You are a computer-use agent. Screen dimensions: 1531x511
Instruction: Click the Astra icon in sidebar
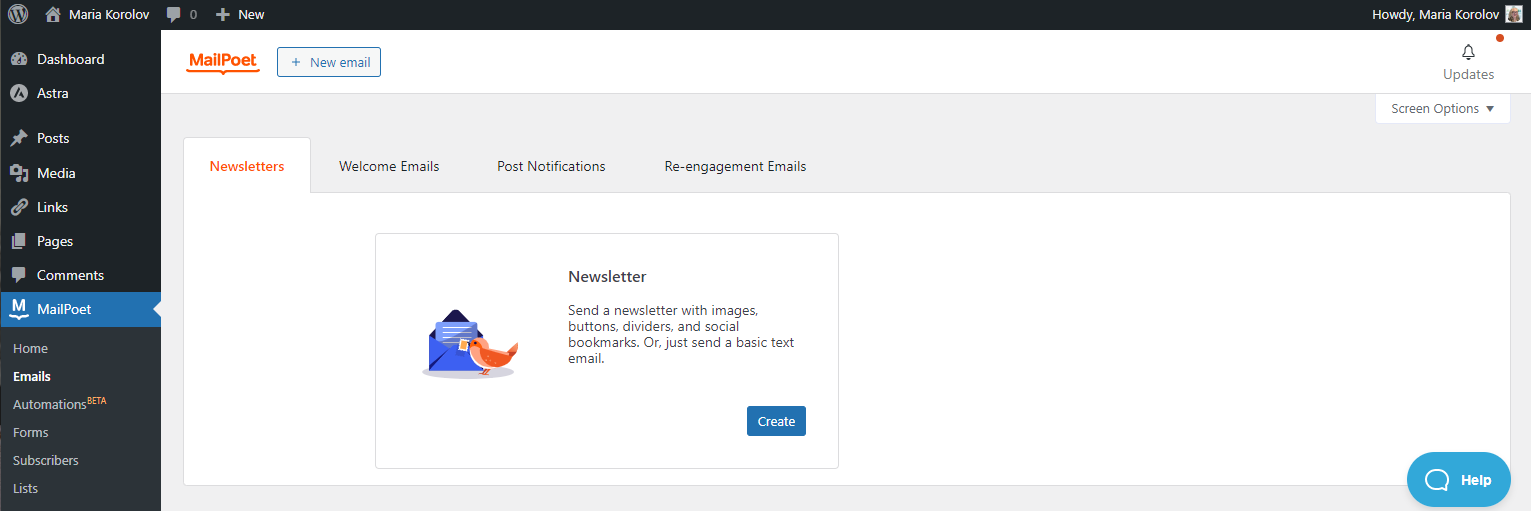[19, 93]
